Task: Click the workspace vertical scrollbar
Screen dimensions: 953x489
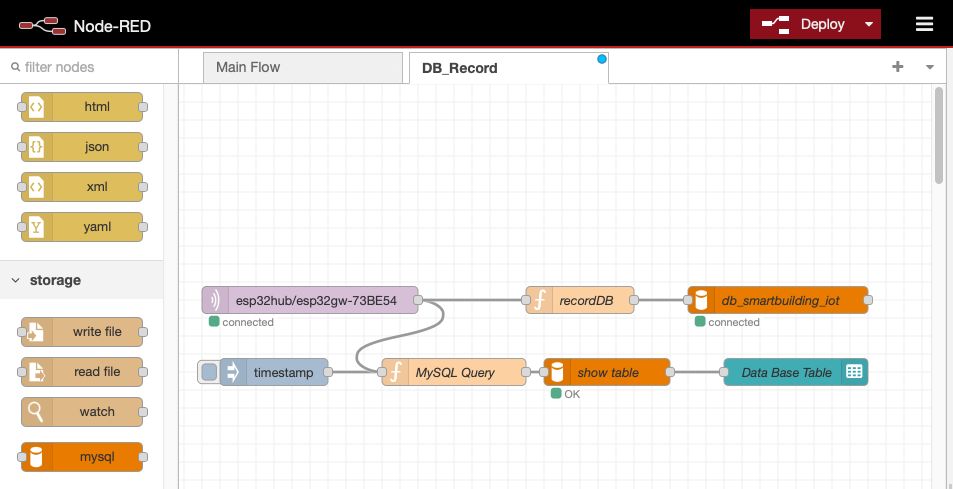Action: (938, 135)
